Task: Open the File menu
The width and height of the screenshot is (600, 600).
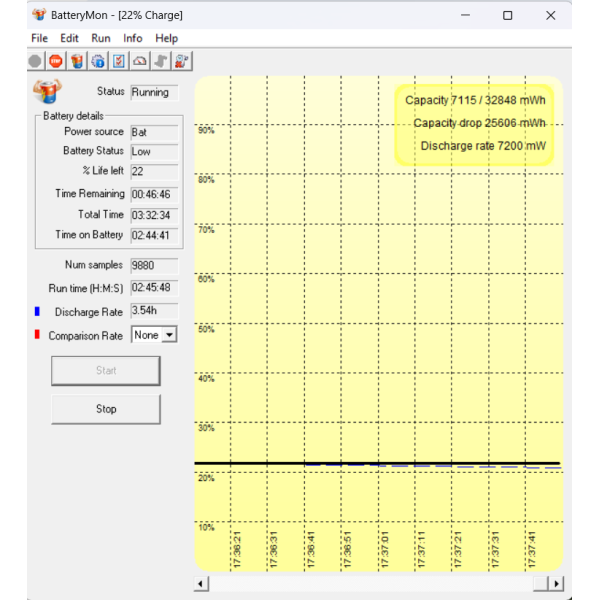Action: tap(39, 38)
